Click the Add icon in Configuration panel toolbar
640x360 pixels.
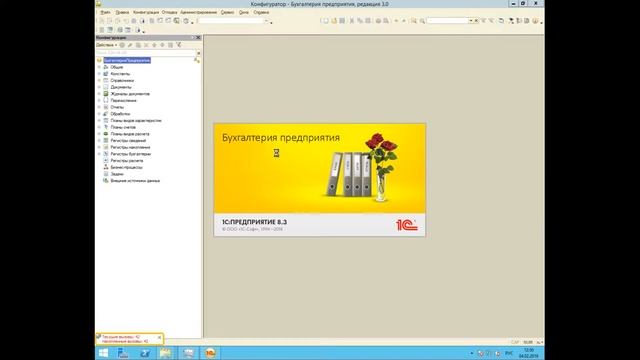tap(122, 45)
